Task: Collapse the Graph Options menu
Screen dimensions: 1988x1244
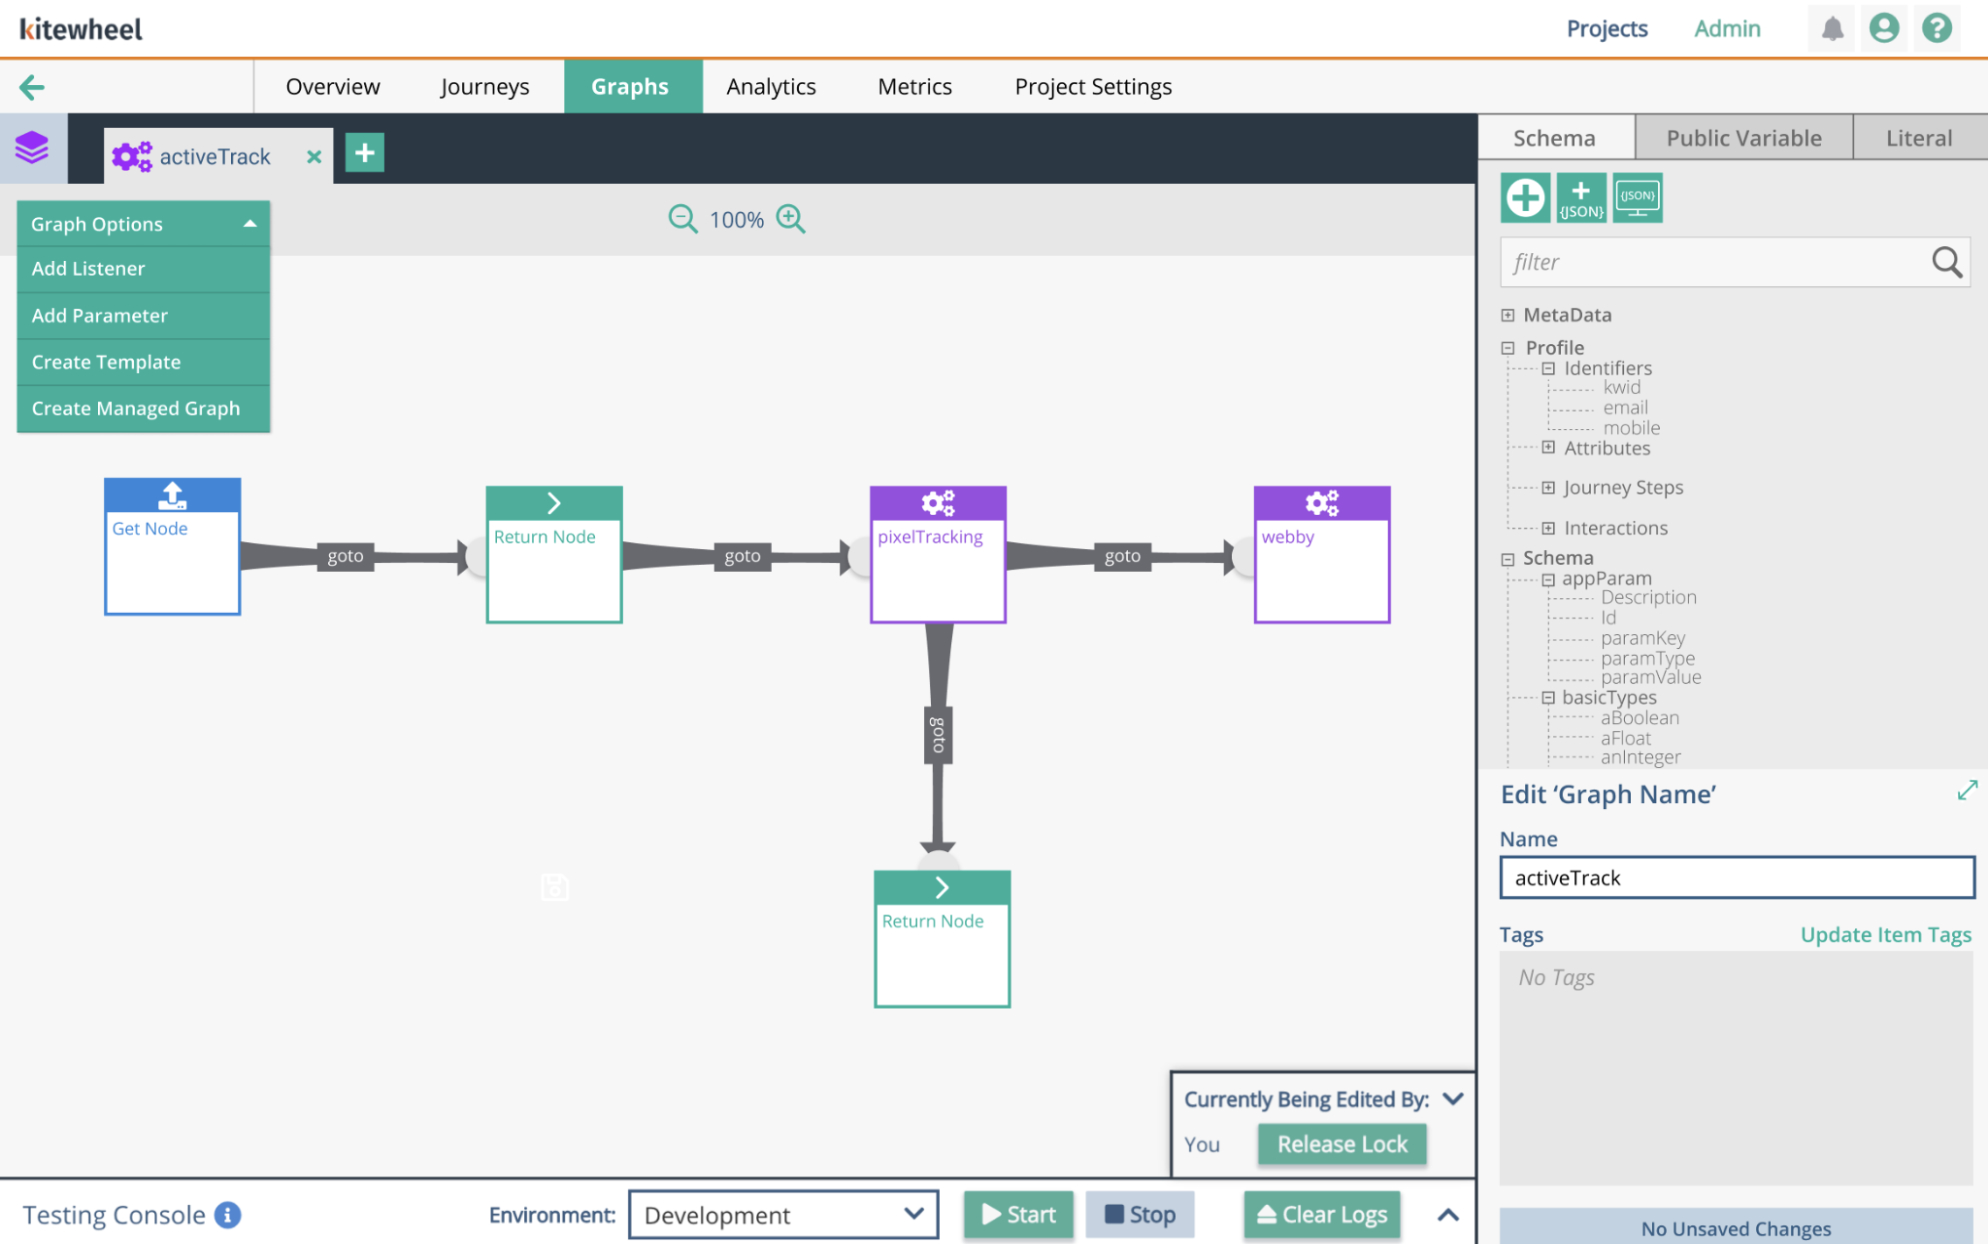Action: click(x=250, y=224)
